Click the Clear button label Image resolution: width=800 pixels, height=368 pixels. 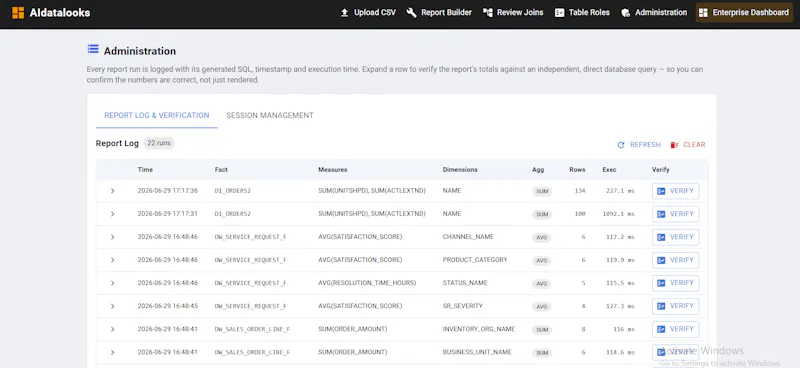point(694,145)
